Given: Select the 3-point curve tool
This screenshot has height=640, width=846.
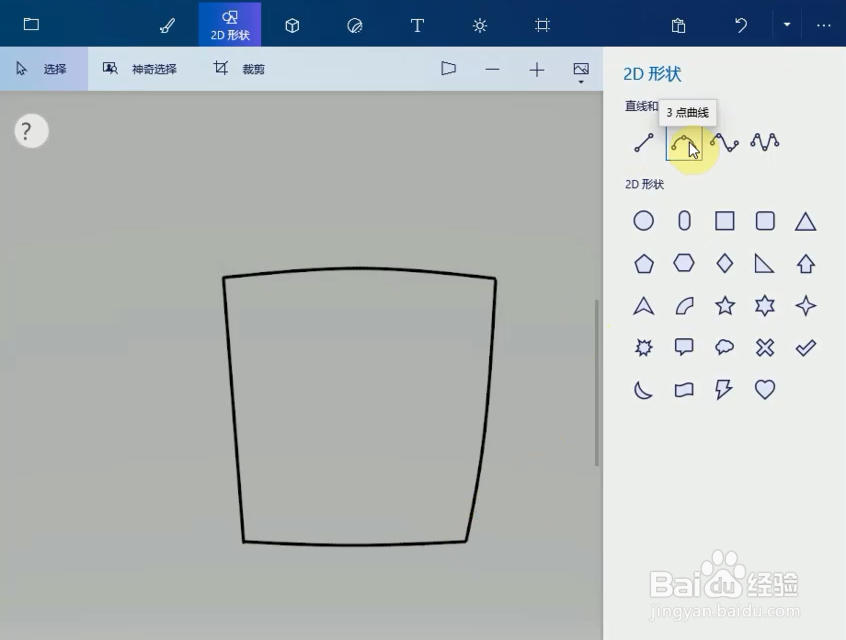Looking at the screenshot, I should click(x=685, y=143).
